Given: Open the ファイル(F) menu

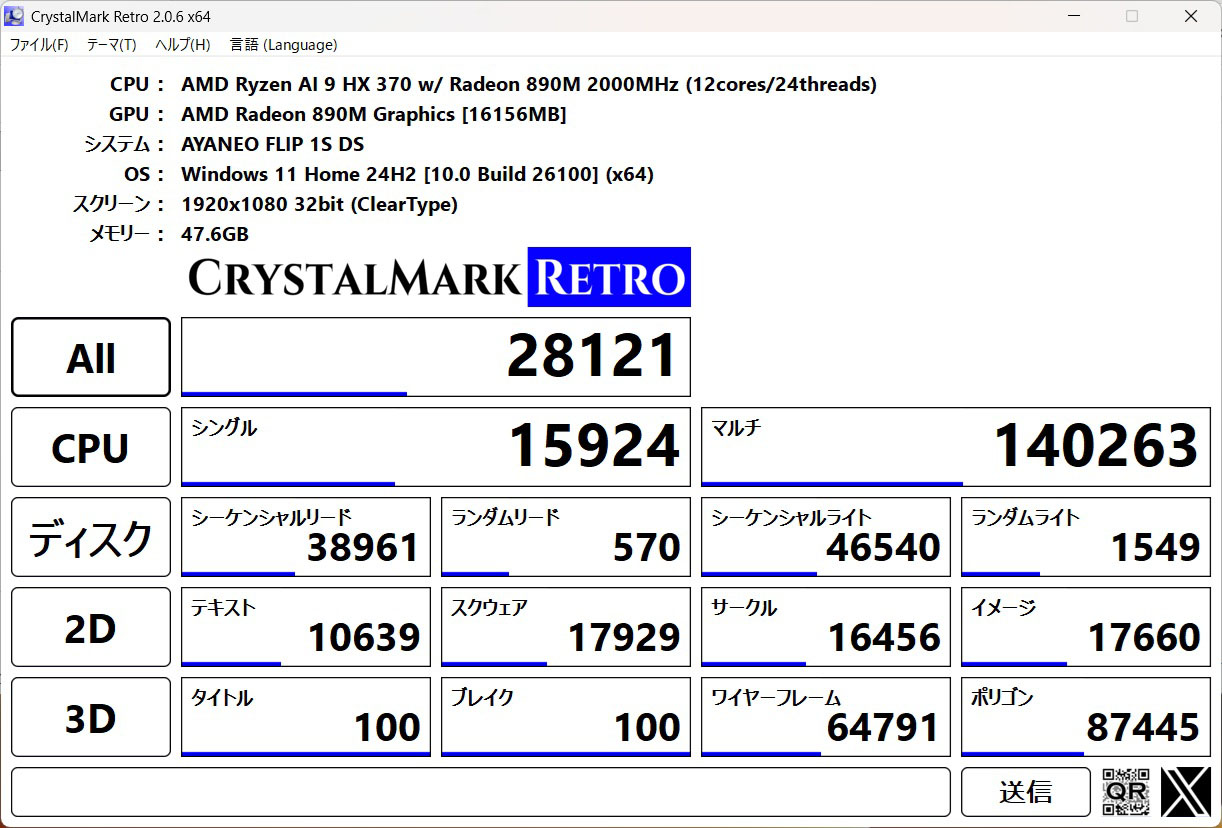Looking at the screenshot, I should click(39, 45).
